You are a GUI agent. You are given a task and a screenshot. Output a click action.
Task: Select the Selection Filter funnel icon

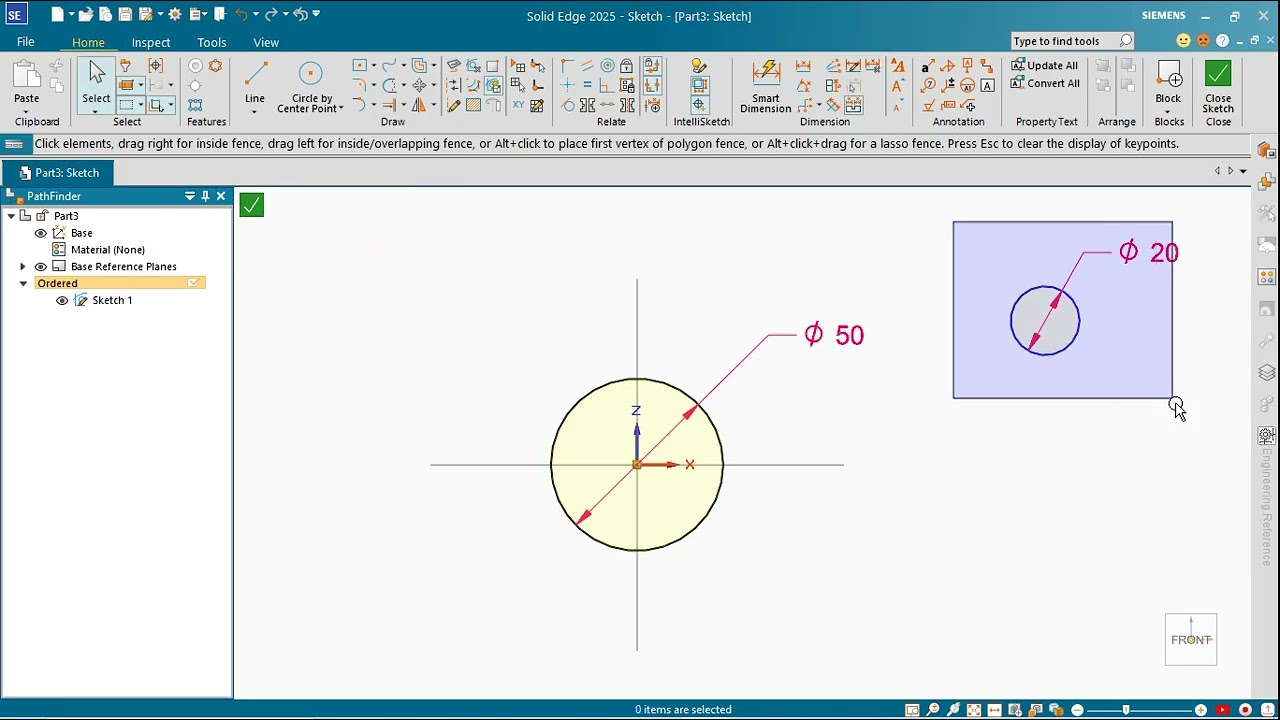[125, 66]
